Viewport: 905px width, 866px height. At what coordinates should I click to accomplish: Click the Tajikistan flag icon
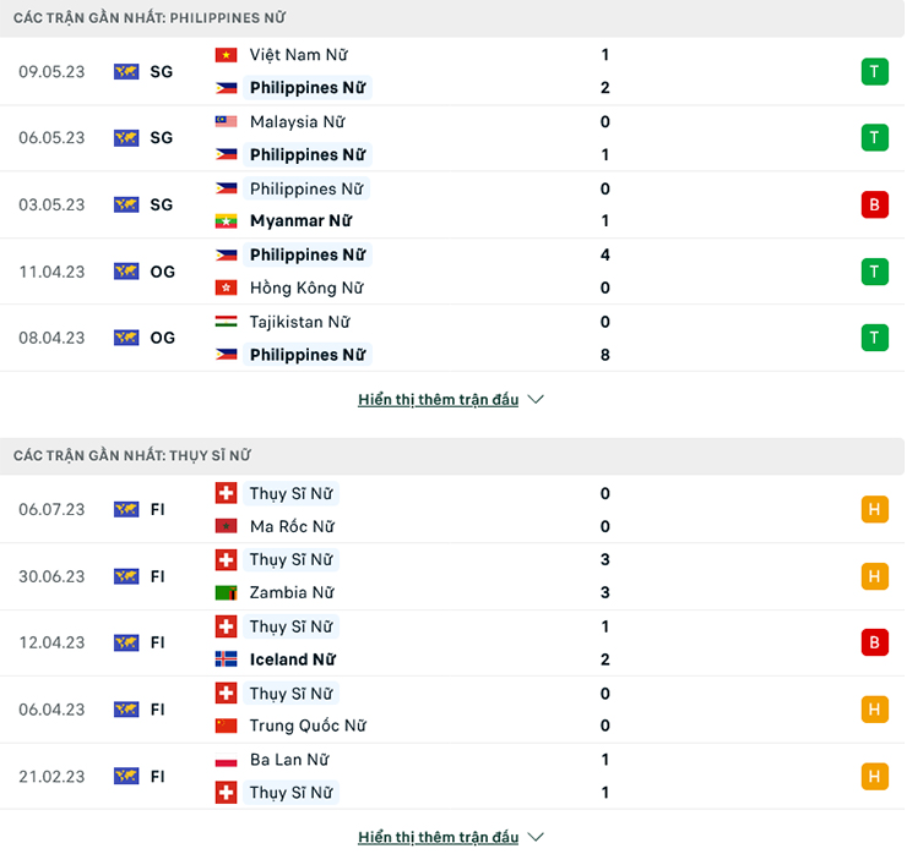pyautogui.click(x=226, y=322)
